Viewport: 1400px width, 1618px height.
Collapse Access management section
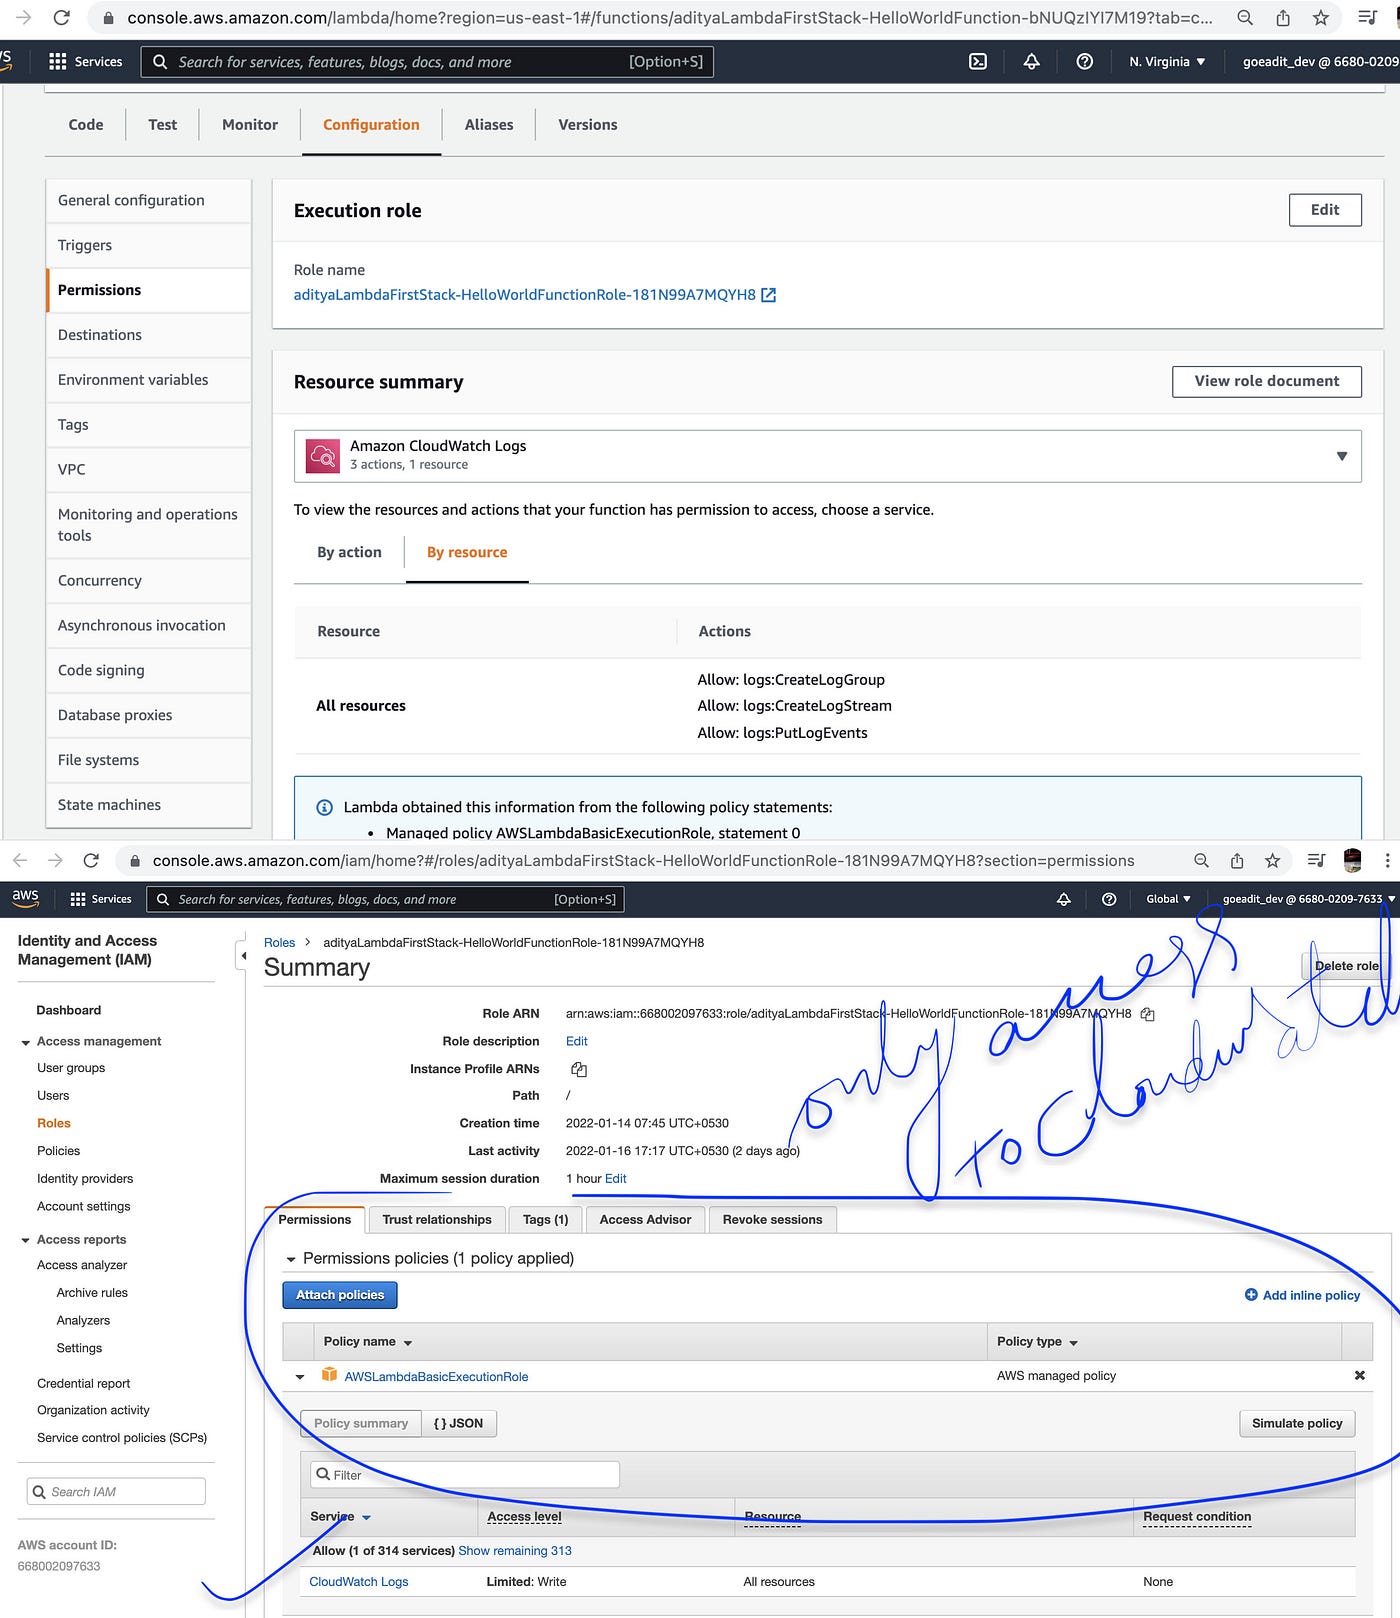pyautogui.click(x=25, y=1042)
